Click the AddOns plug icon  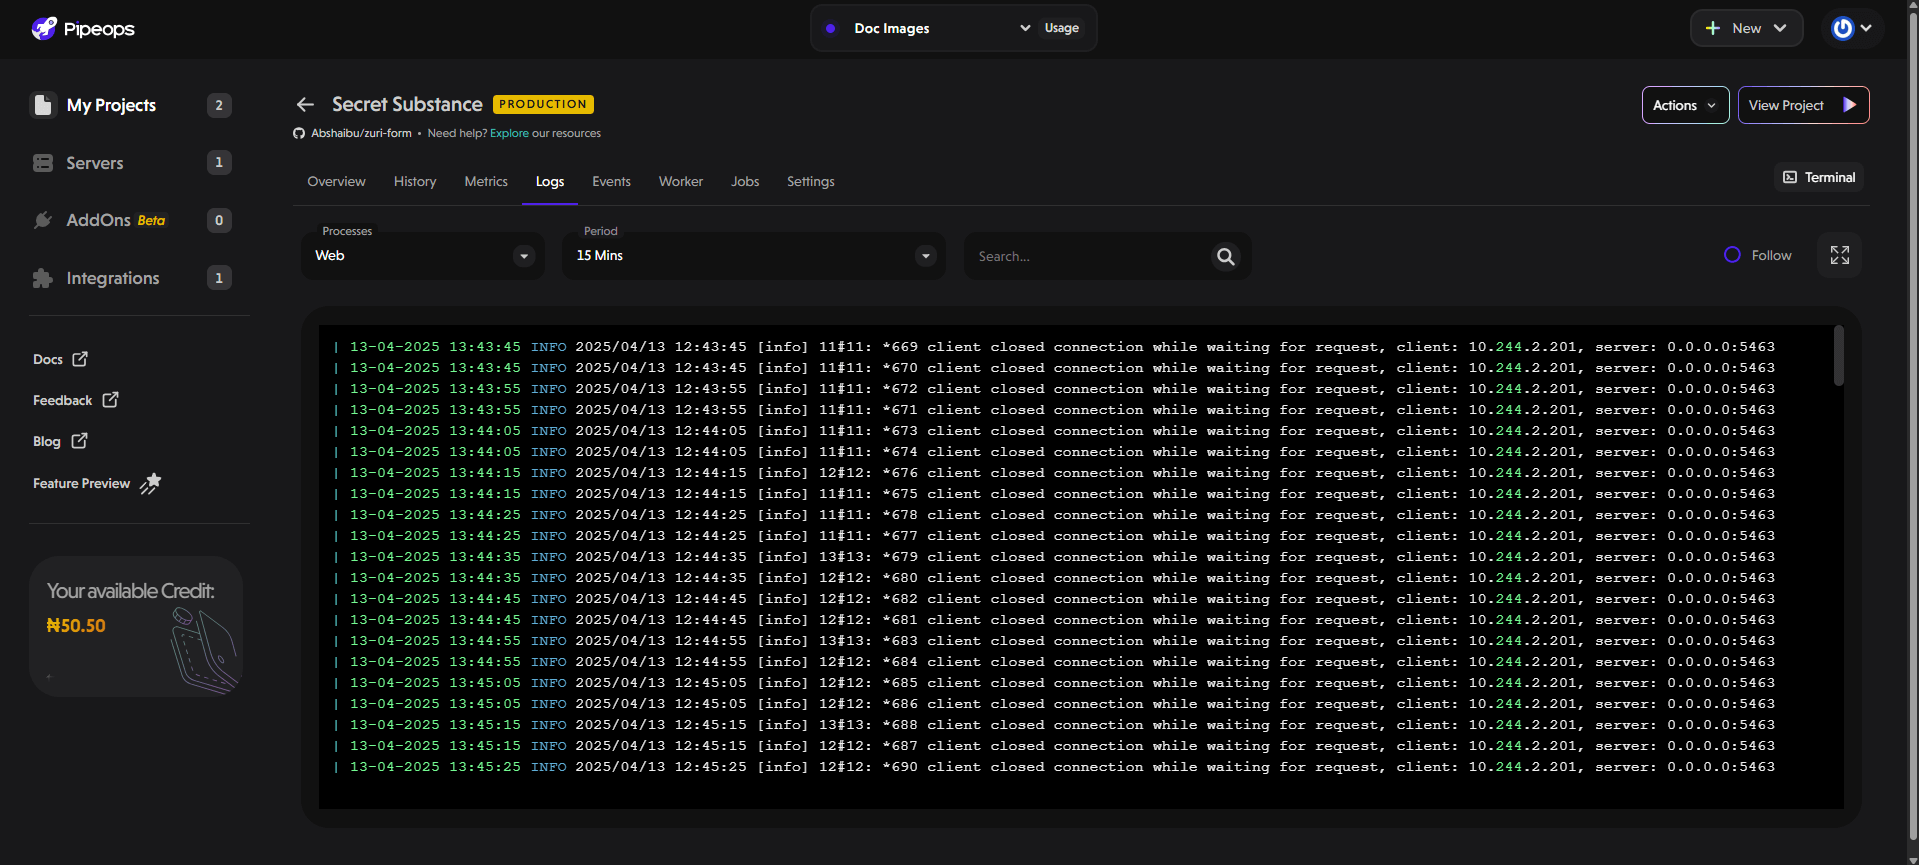(x=43, y=220)
